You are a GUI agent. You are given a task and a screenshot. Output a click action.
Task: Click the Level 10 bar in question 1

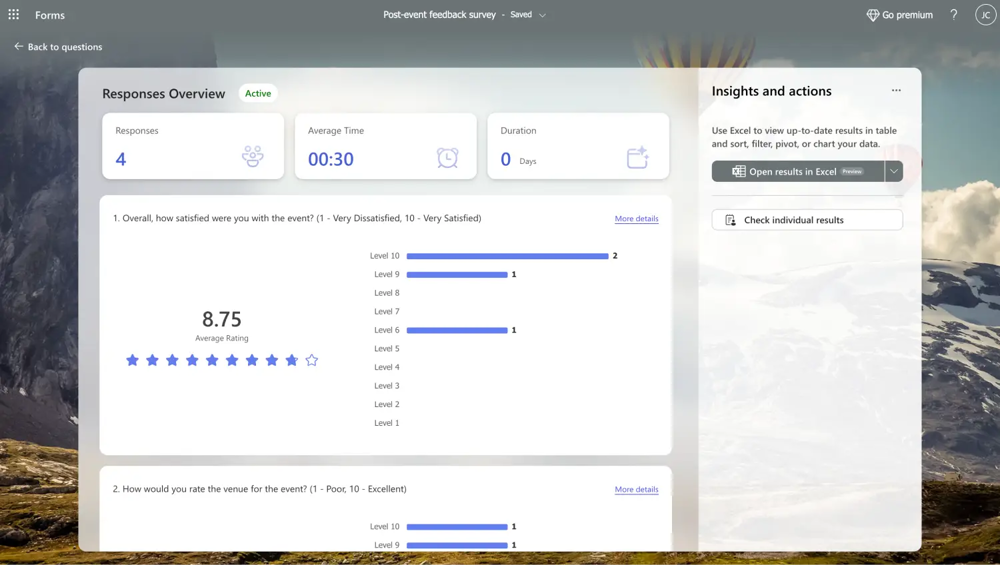(x=507, y=256)
